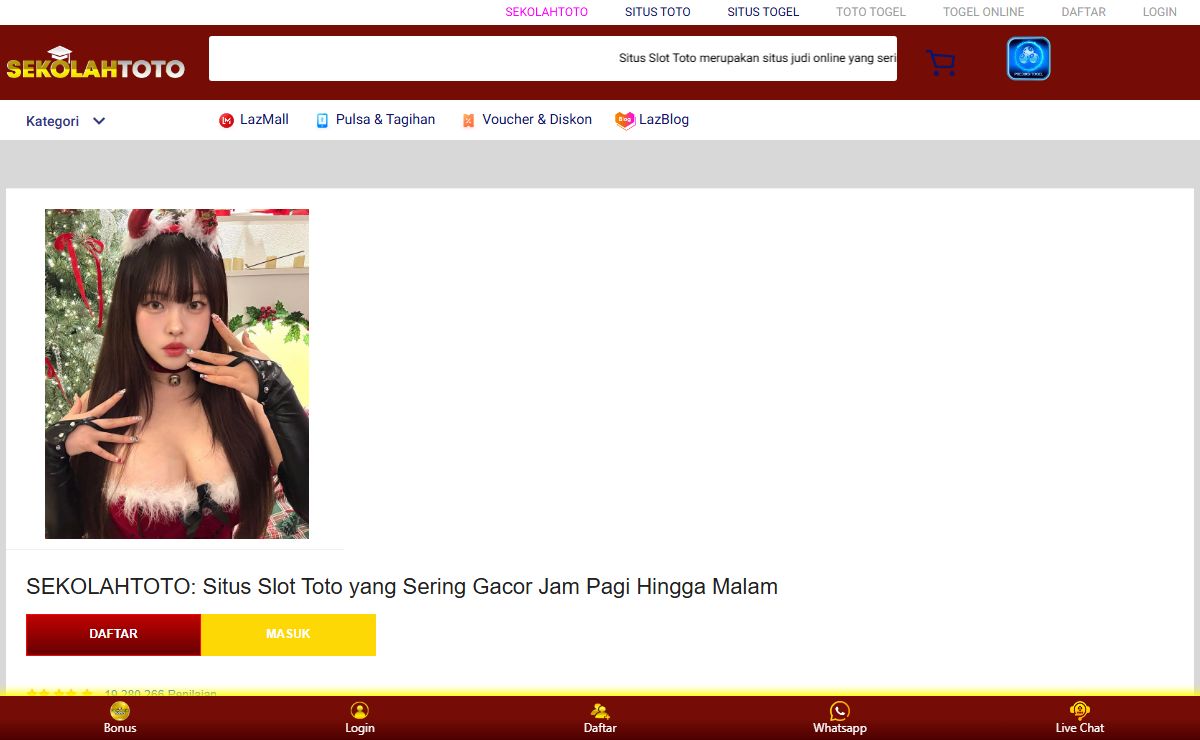Open TOGEL ONLINE top nav link
This screenshot has width=1200, height=740.
(984, 12)
